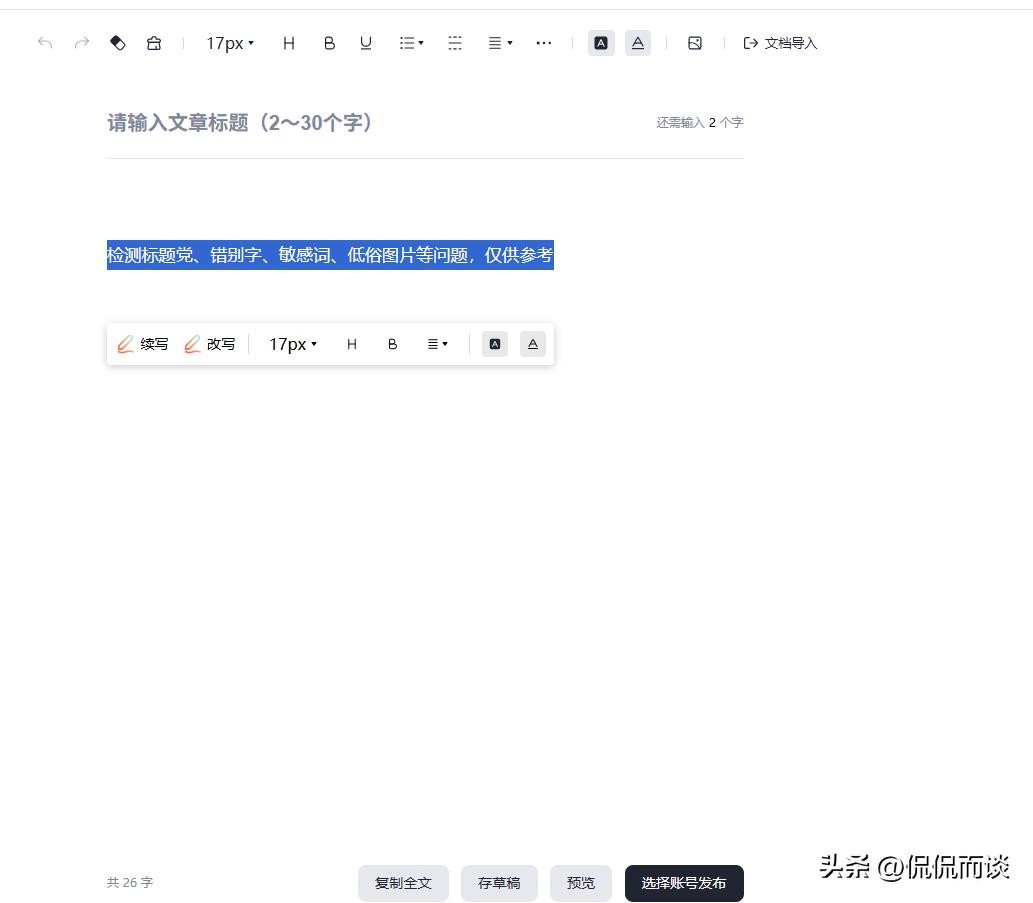The width and height of the screenshot is (1033, 903).
Task: Select 续写 AI continue writing
Action: pos(143,344)
